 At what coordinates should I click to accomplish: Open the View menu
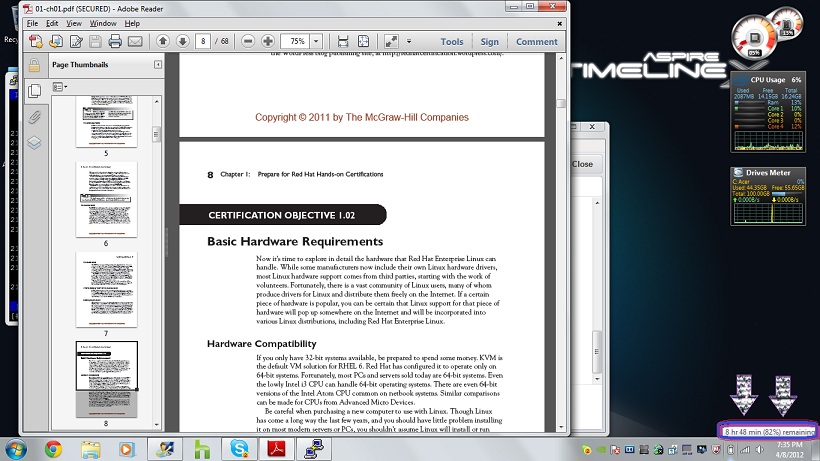75,22
